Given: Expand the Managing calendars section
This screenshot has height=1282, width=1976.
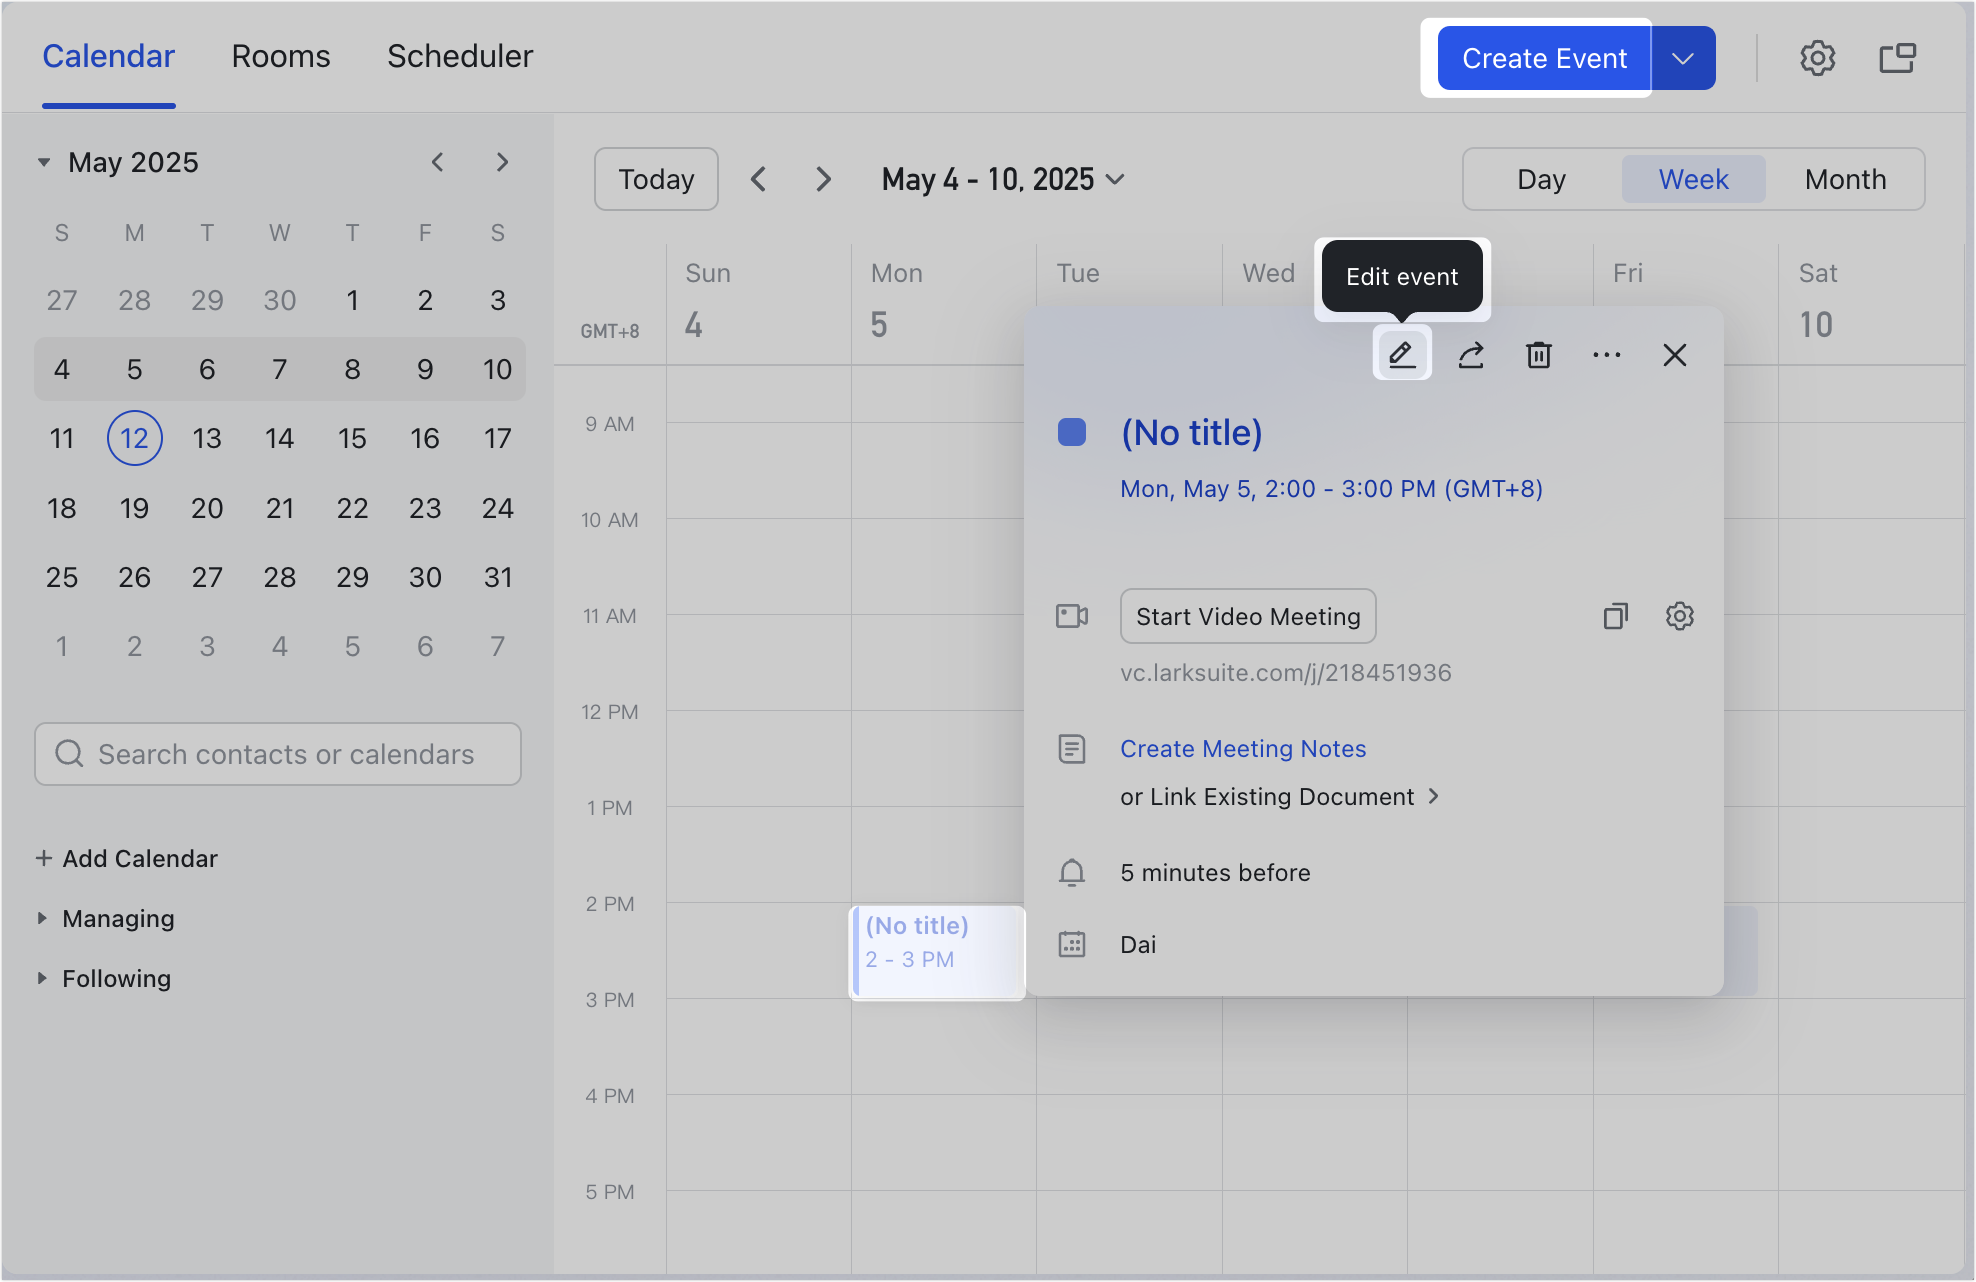Looking at the screenshot, I should point(42,918).
